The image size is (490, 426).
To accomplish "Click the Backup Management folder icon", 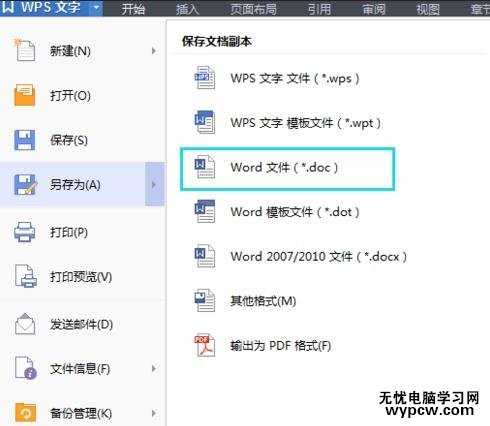I will click(x=25, y=412).
